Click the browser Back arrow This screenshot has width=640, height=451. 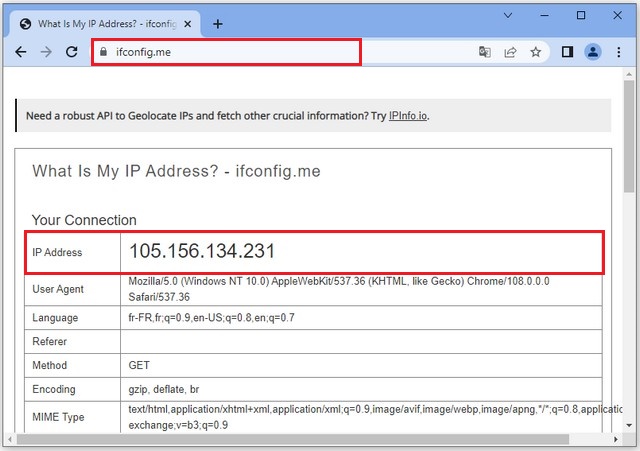(21, 52)
